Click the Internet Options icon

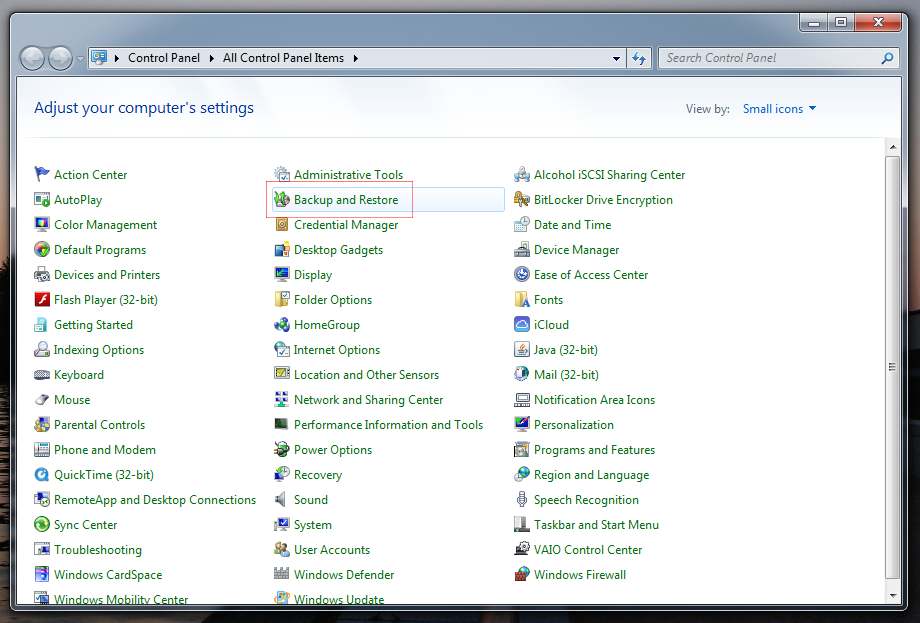[x=282, y=350]
